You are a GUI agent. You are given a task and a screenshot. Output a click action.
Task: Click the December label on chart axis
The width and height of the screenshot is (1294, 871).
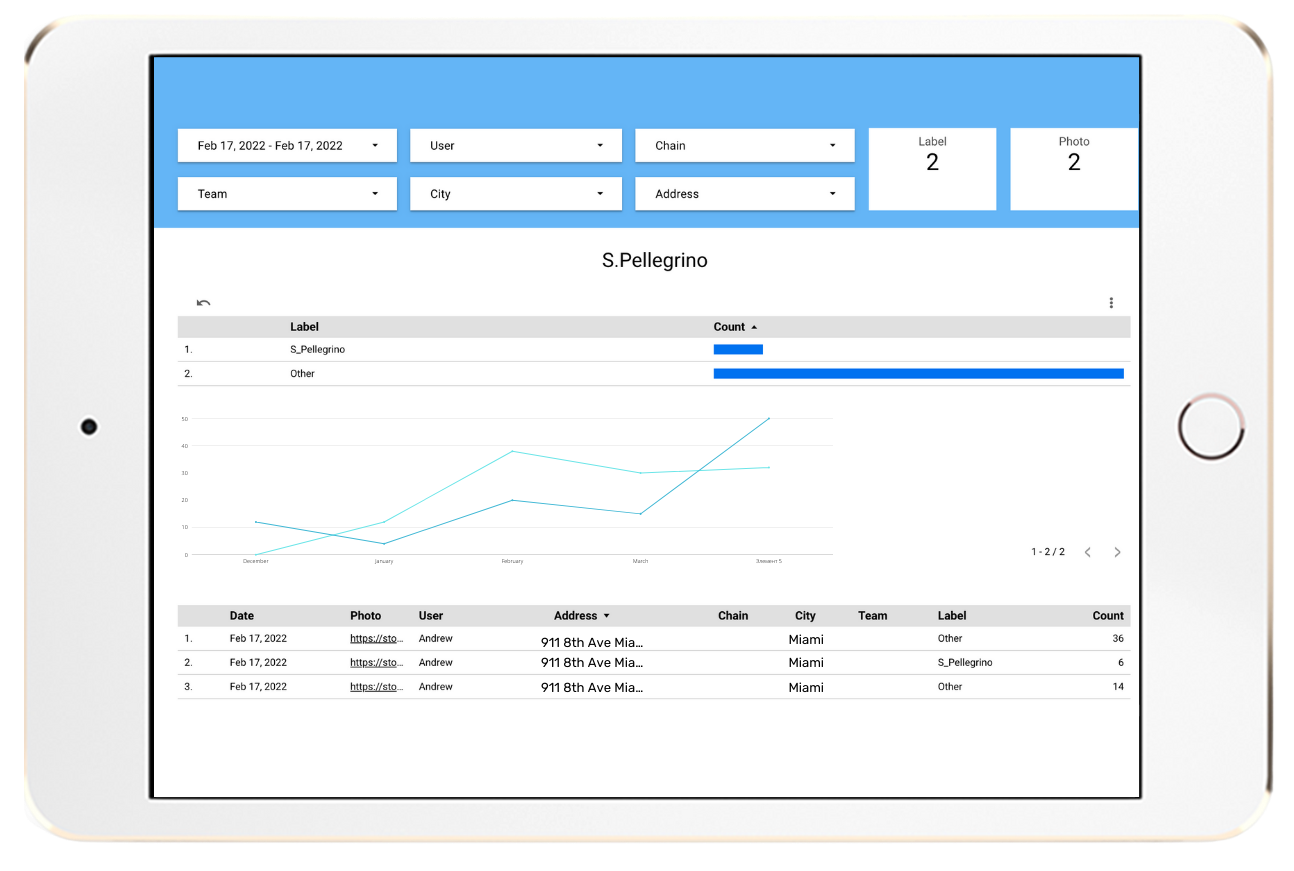256,561
